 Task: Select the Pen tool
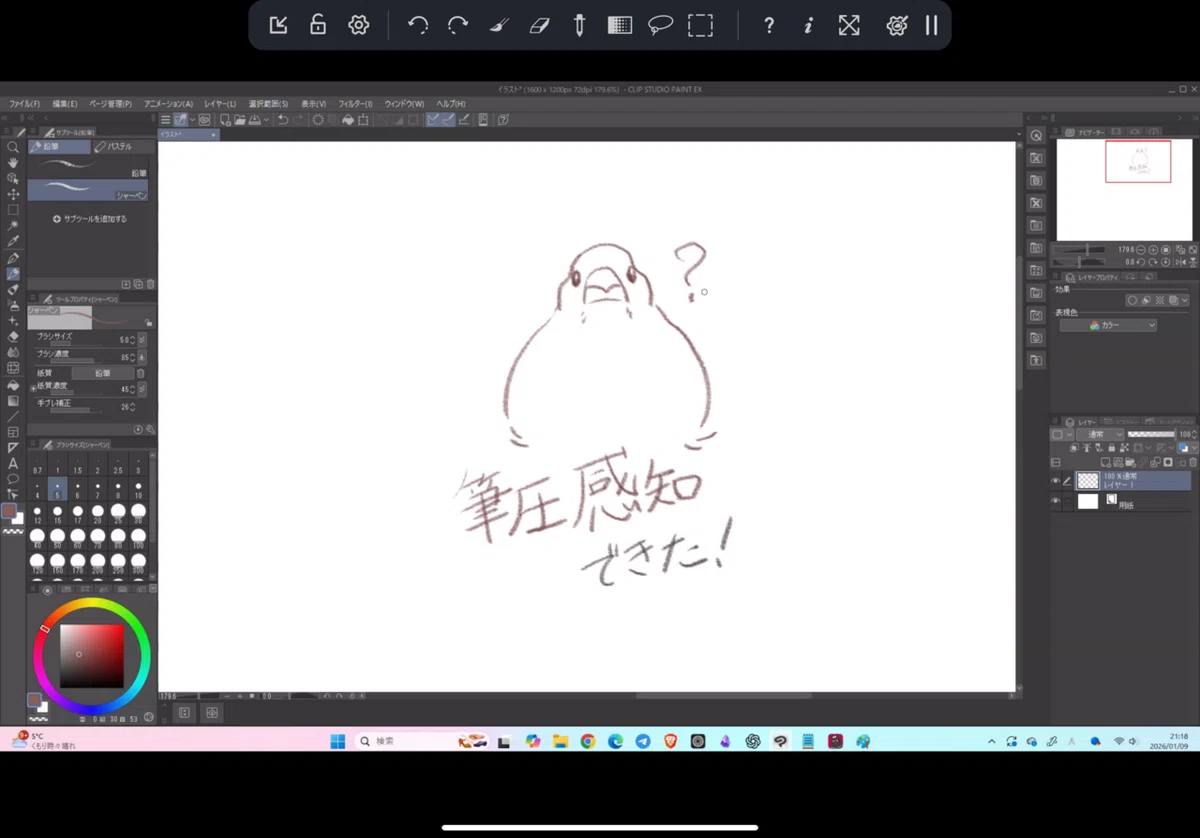tap(13, 258)
